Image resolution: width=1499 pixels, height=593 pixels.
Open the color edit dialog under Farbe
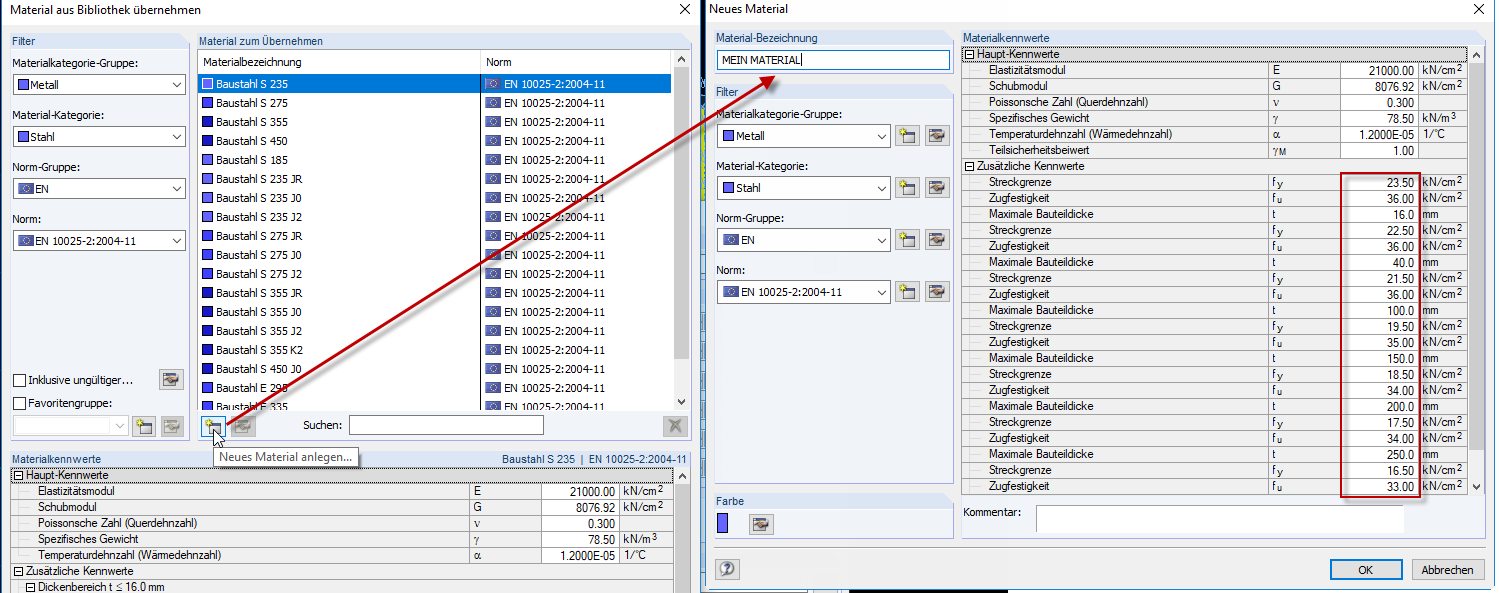pos(761,524)
